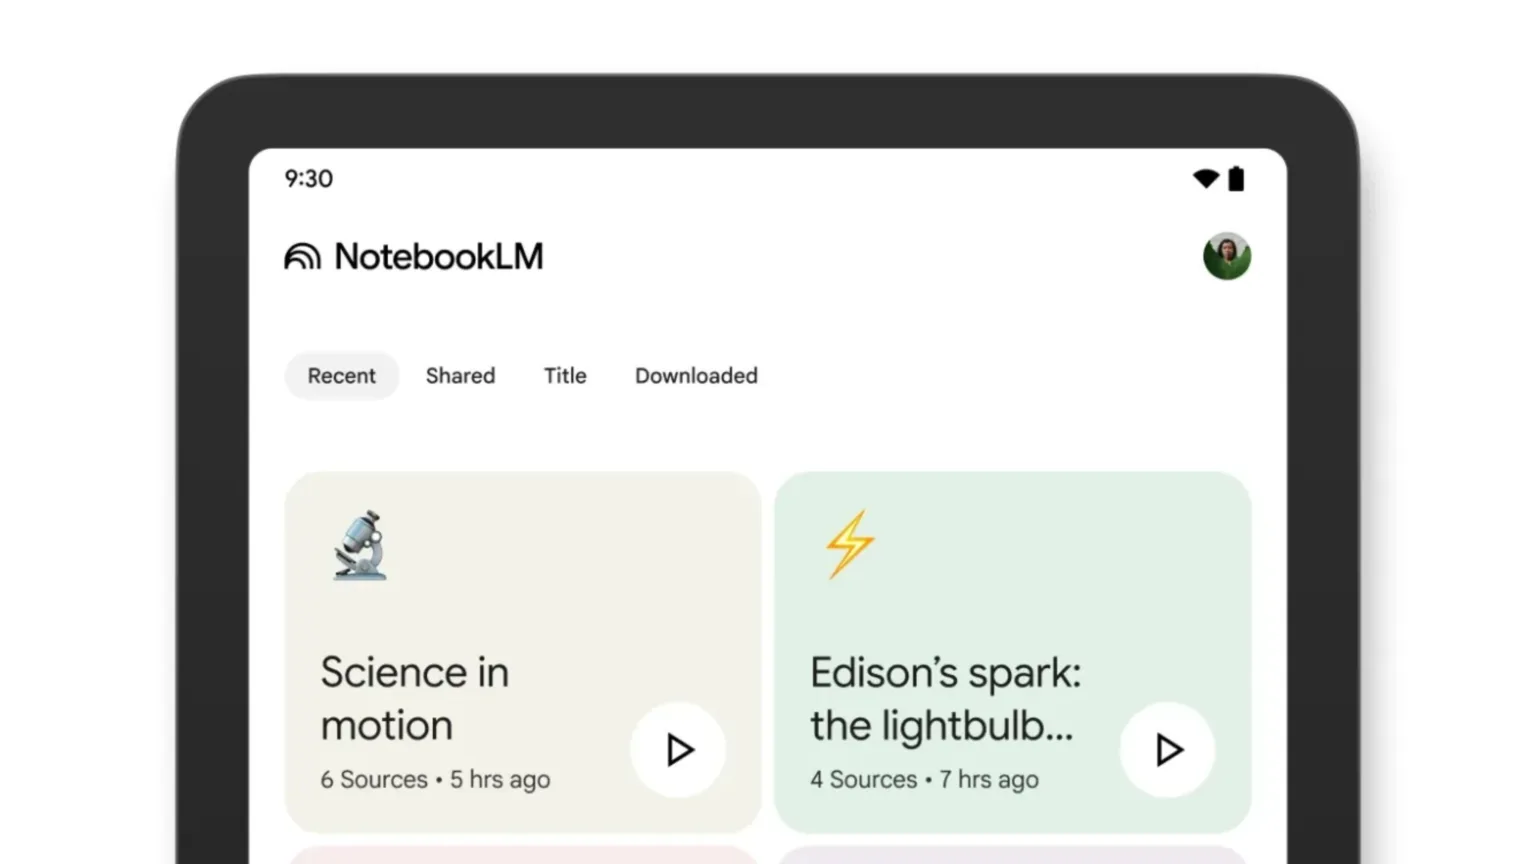Open the profile avatar menu
Screen dimensions: 1536x864
pyautogui.click(x=1226, y=256)
